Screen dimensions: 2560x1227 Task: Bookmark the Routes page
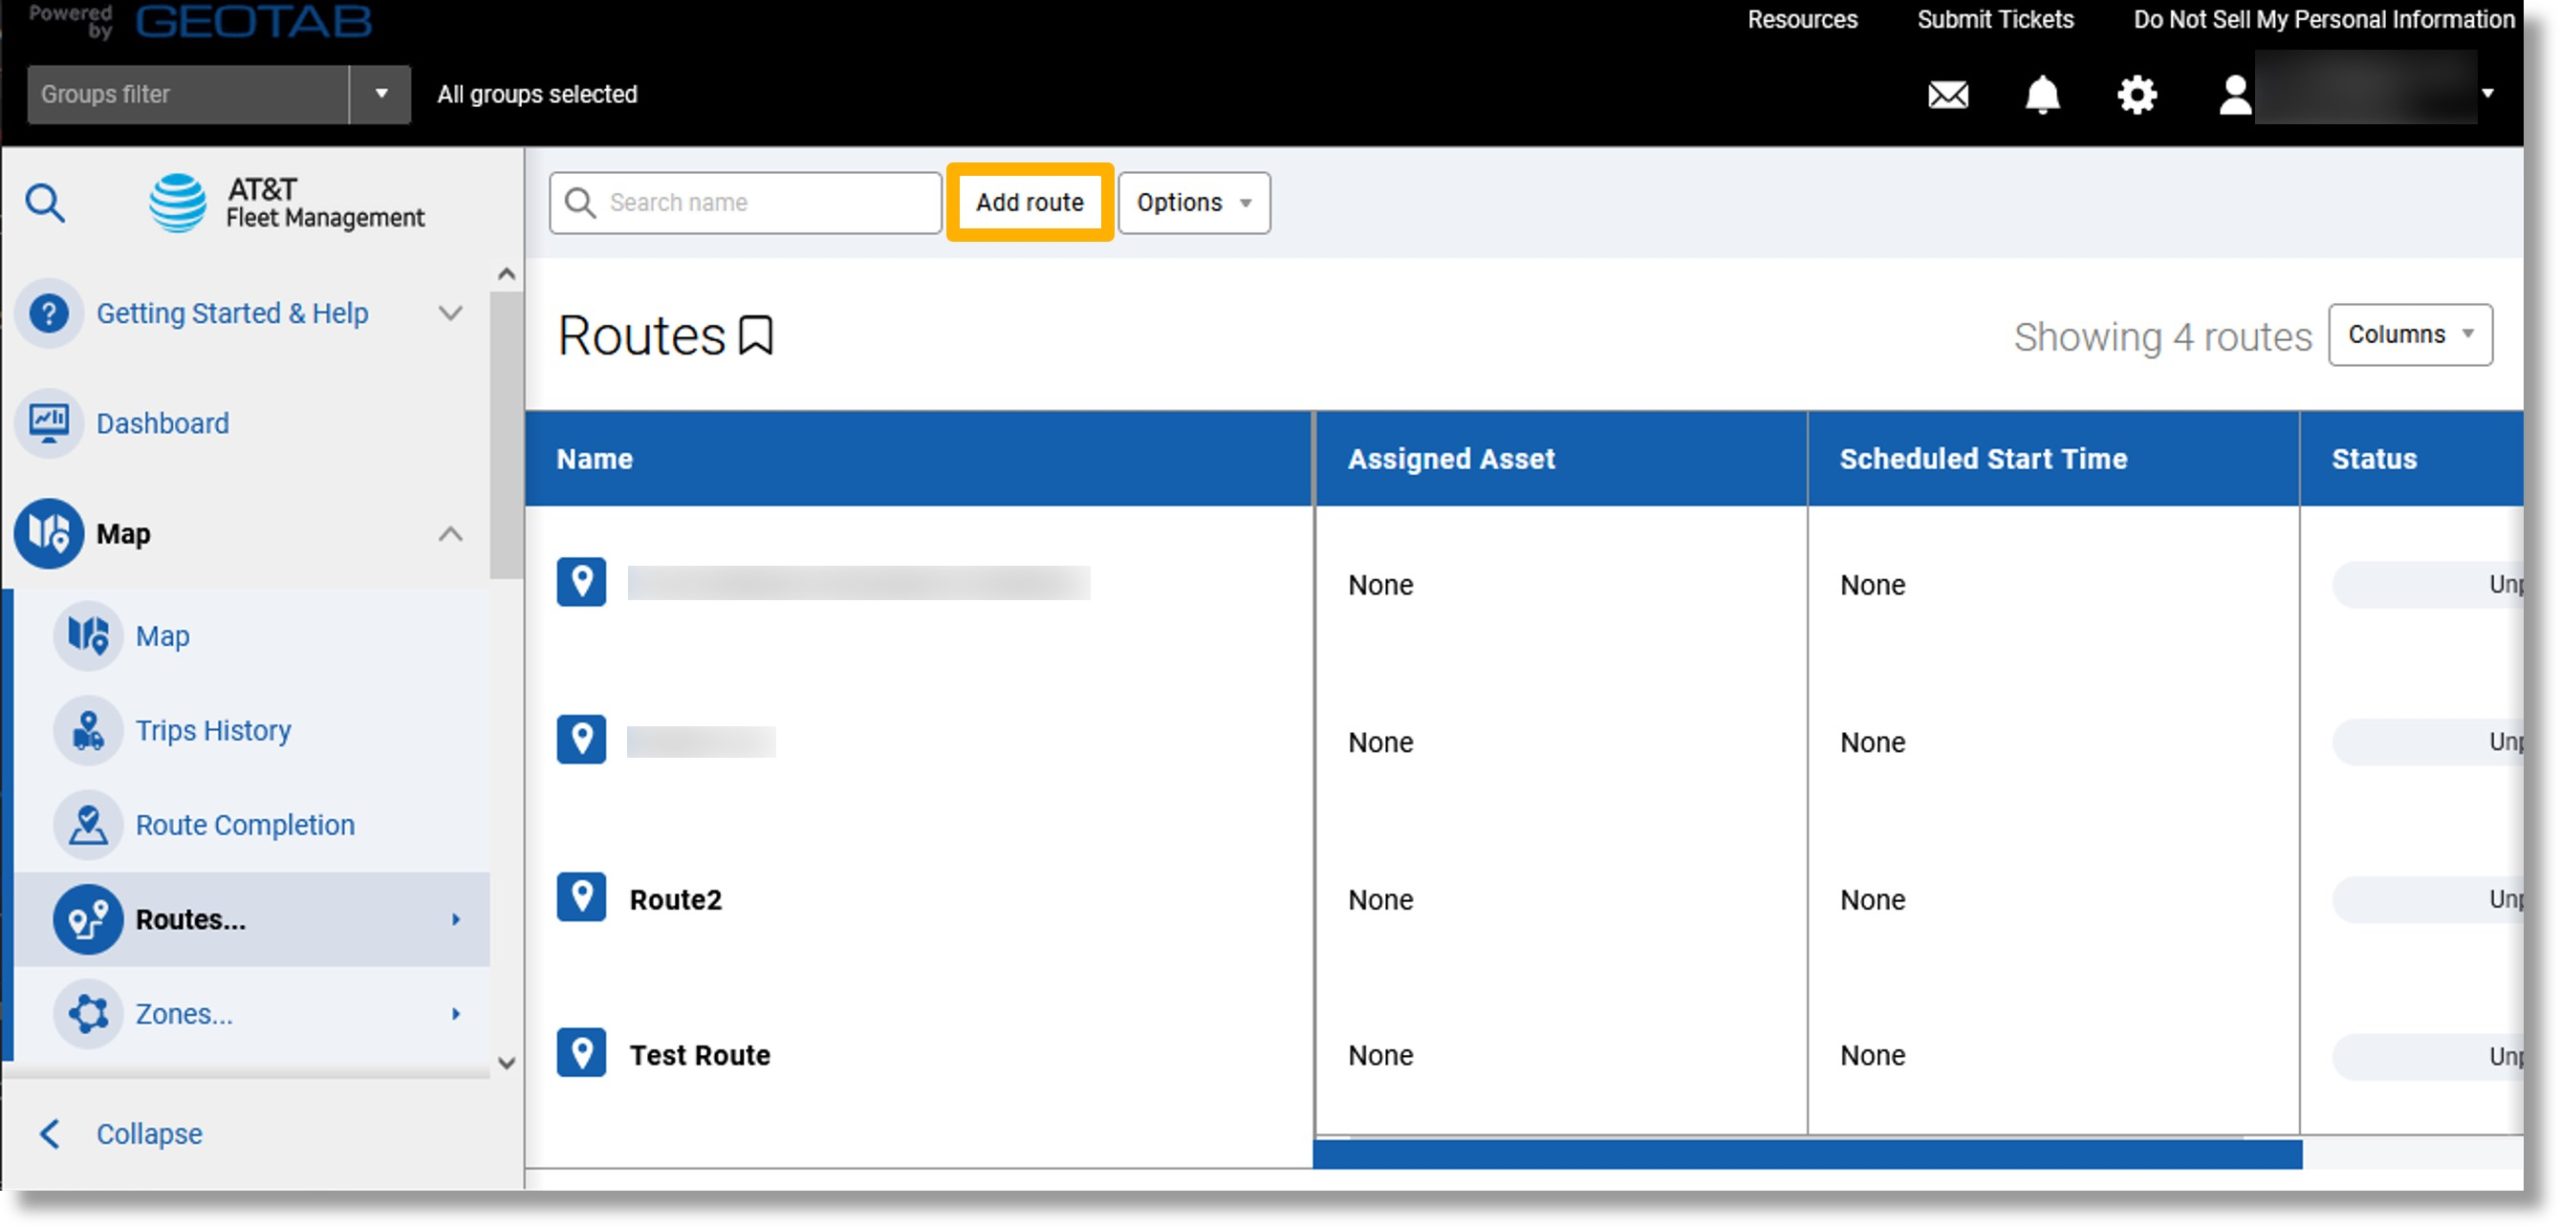click(756, 335)
